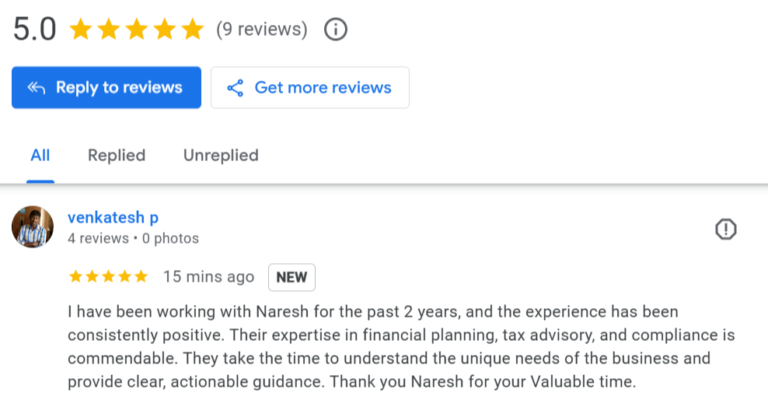
Task: Click the first star in venkatesh p's review
Action: (75, 276)
